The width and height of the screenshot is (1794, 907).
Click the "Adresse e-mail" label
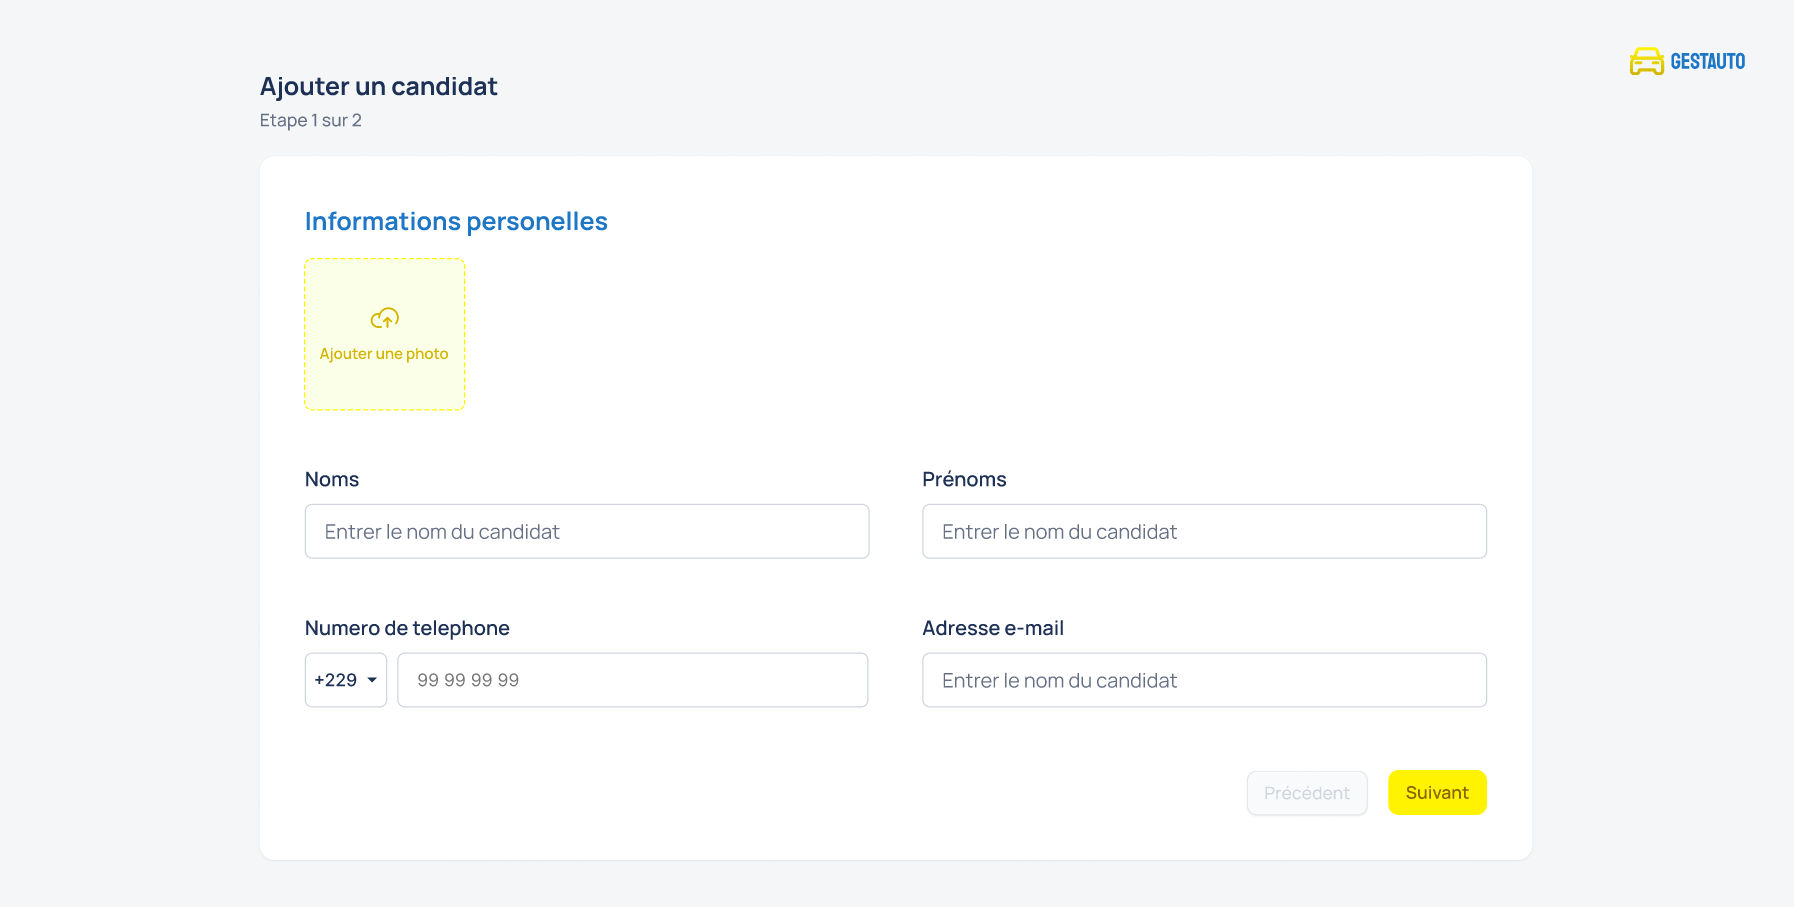pyautogui.click(x=992, y=628)
